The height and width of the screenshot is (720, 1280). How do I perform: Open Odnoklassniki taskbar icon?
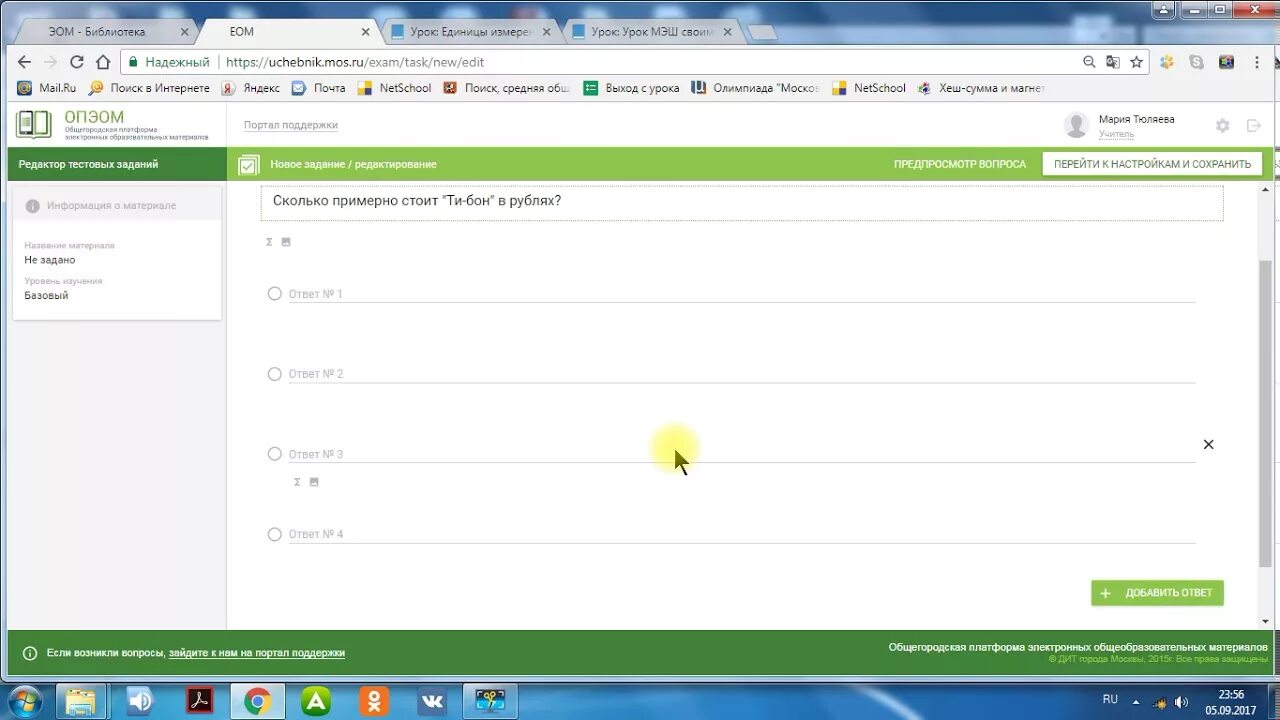(374, 701)
